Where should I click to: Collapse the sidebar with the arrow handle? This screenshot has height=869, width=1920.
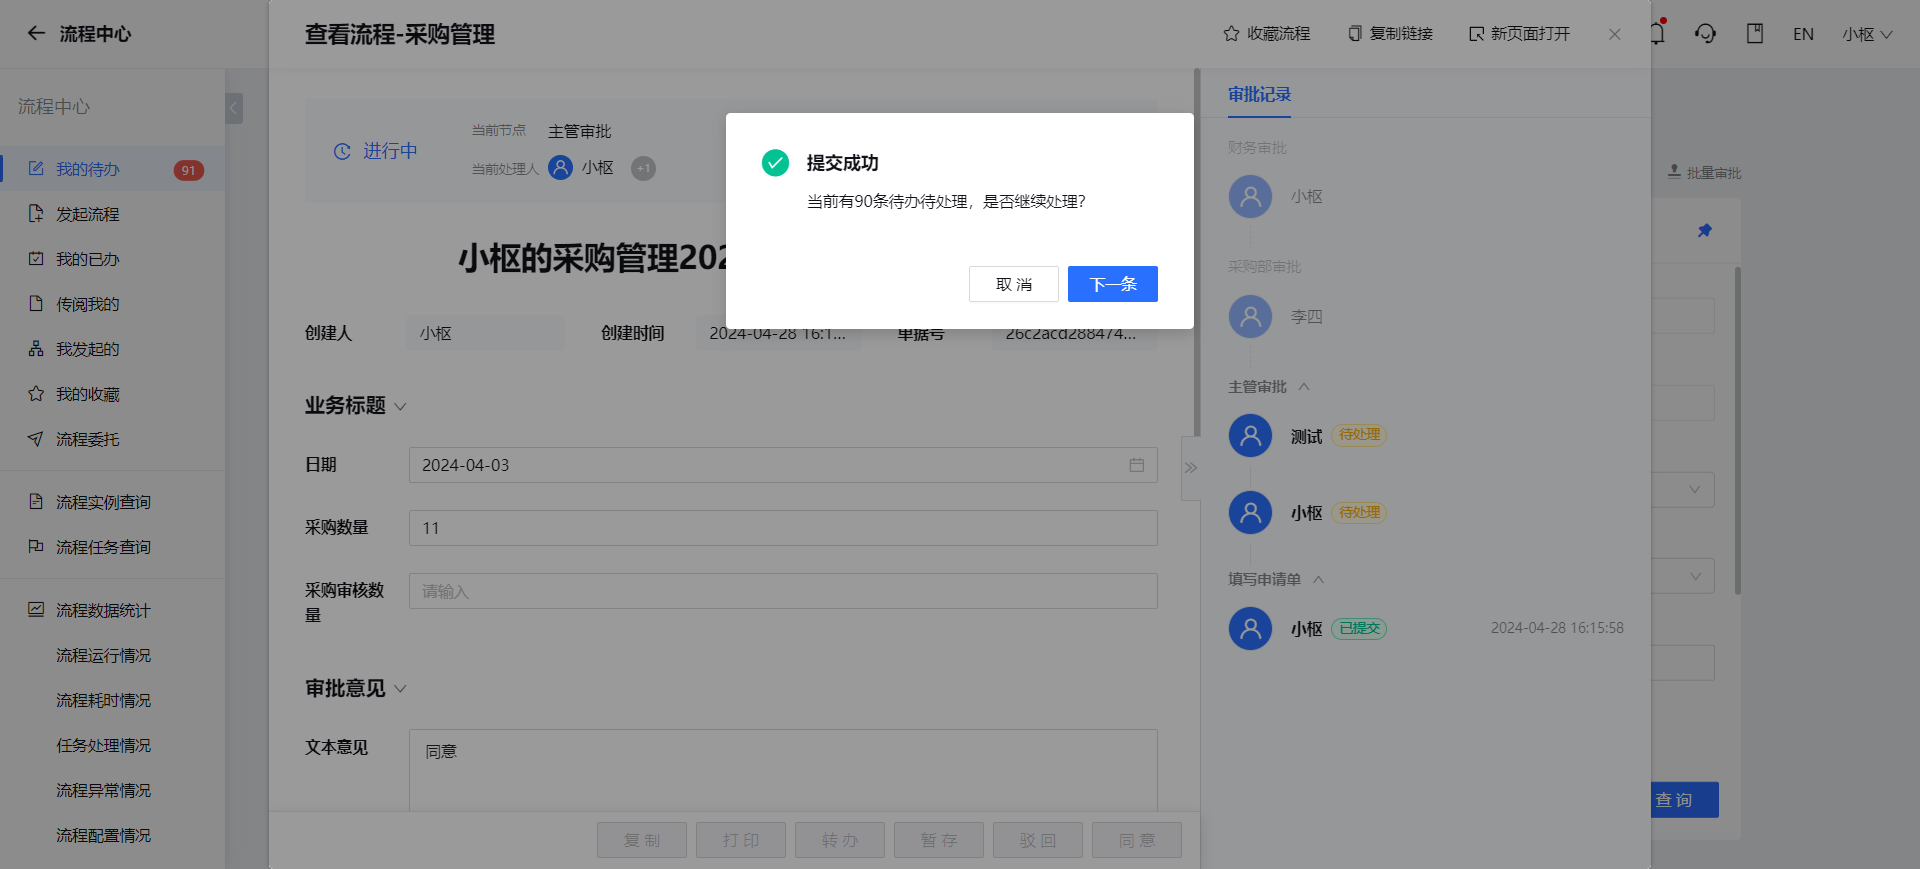pos(234,108)
